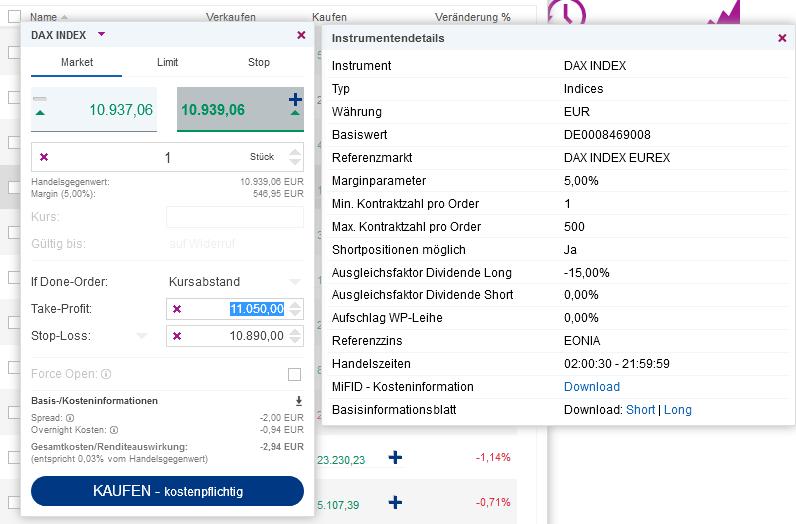Show the Force Open info icon
Viewport: 796px width, 524px height.
click(x=106, y=374)
